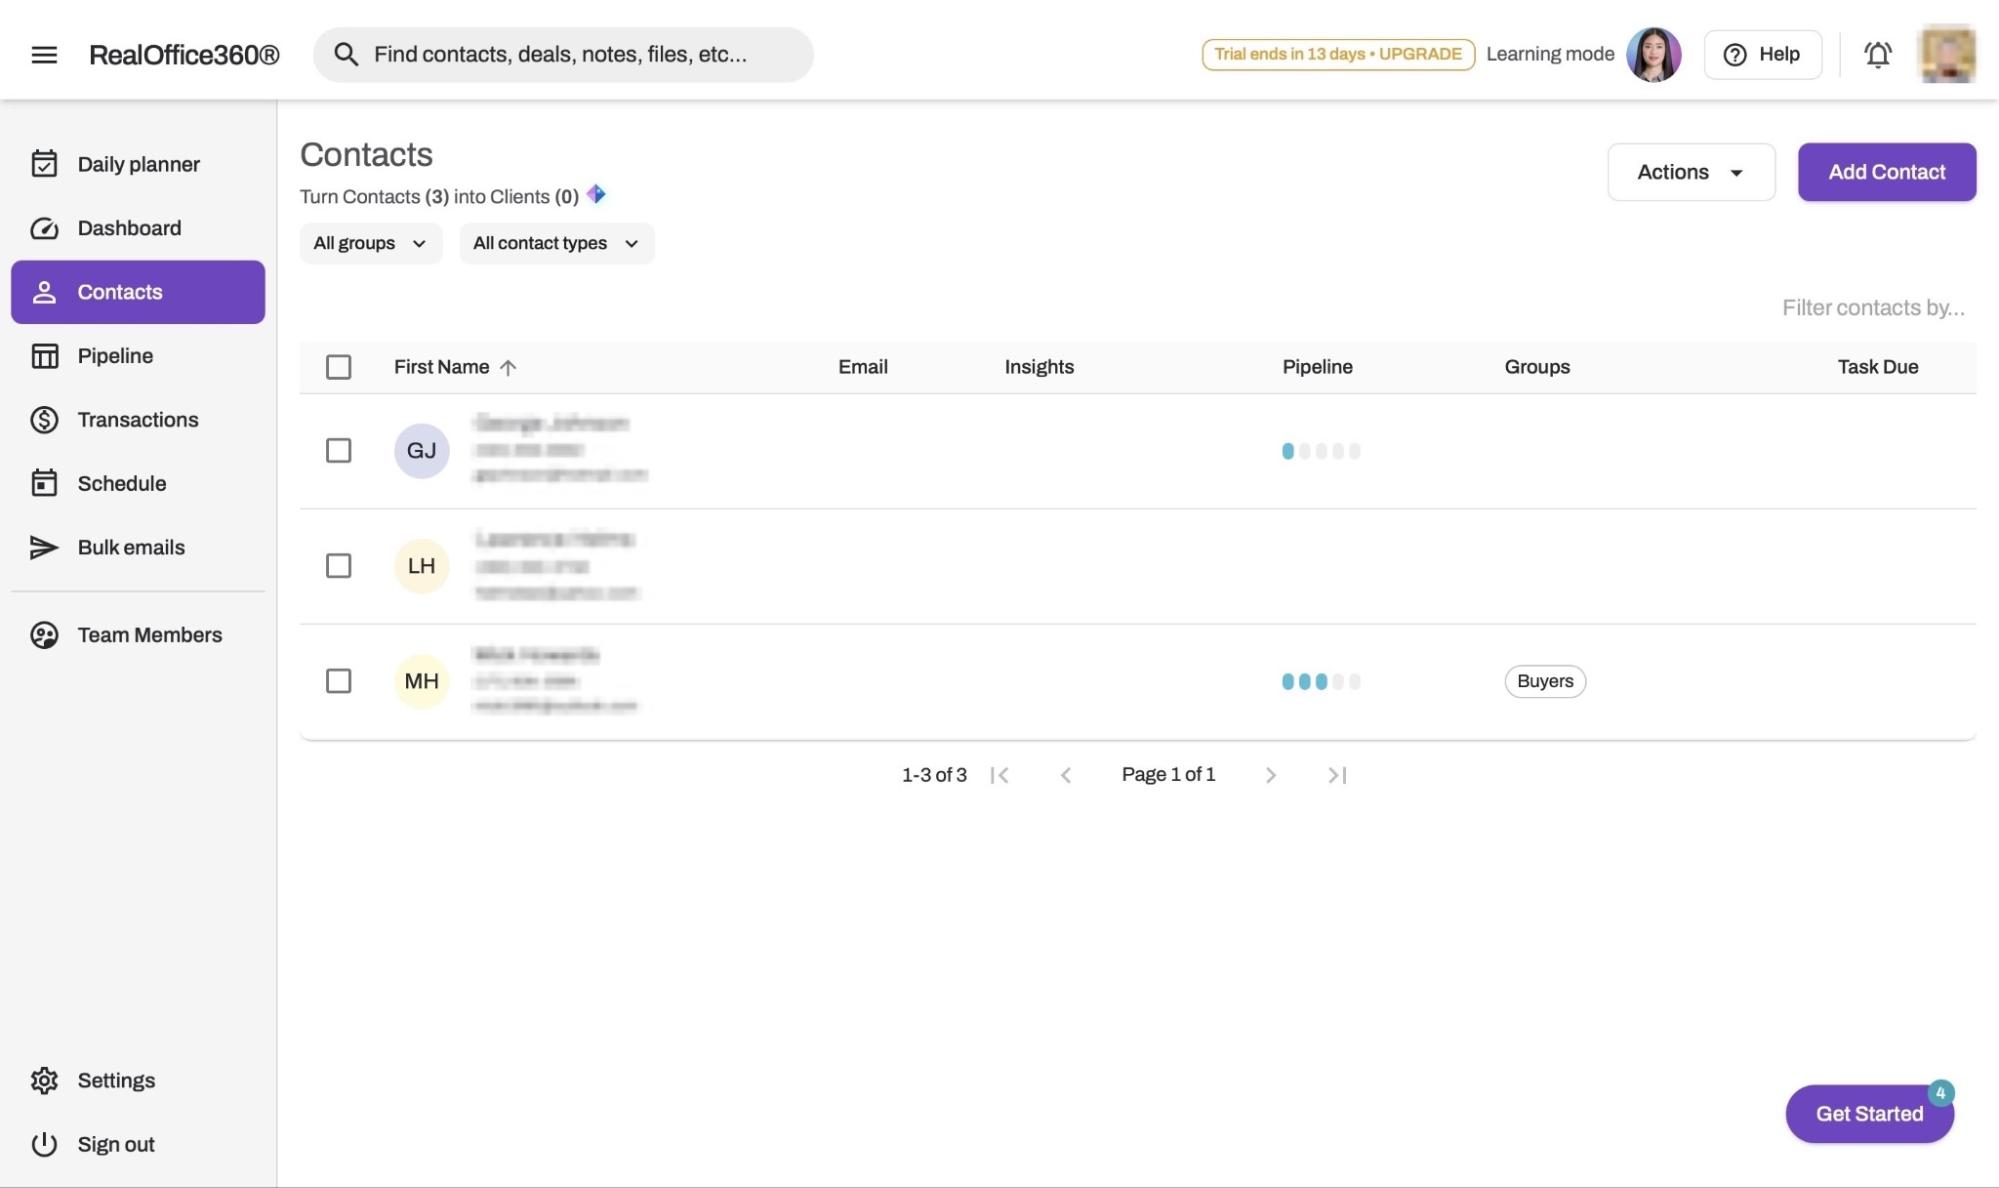Click the notification bell icon

(1877, 54)
